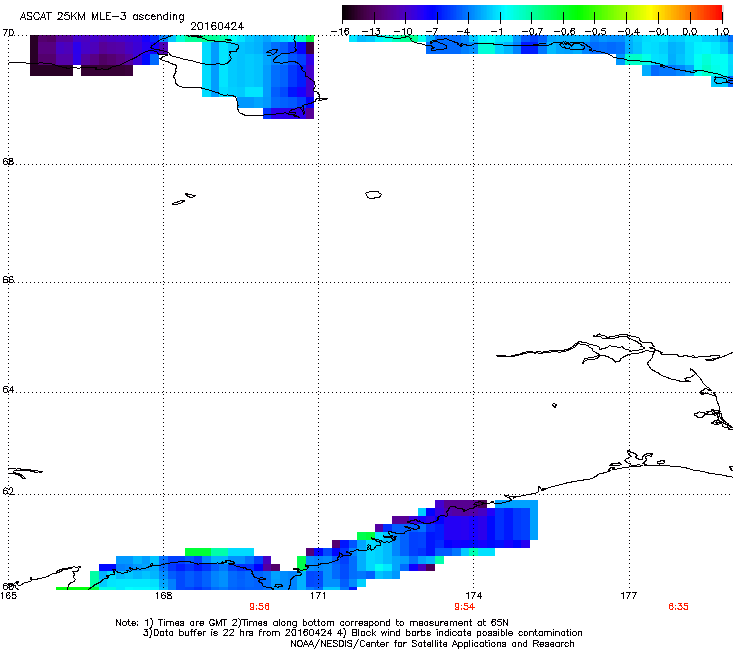The image size is (740, 650).
Task: Click the -13 color scale label
Action: (x=371, y=32)
